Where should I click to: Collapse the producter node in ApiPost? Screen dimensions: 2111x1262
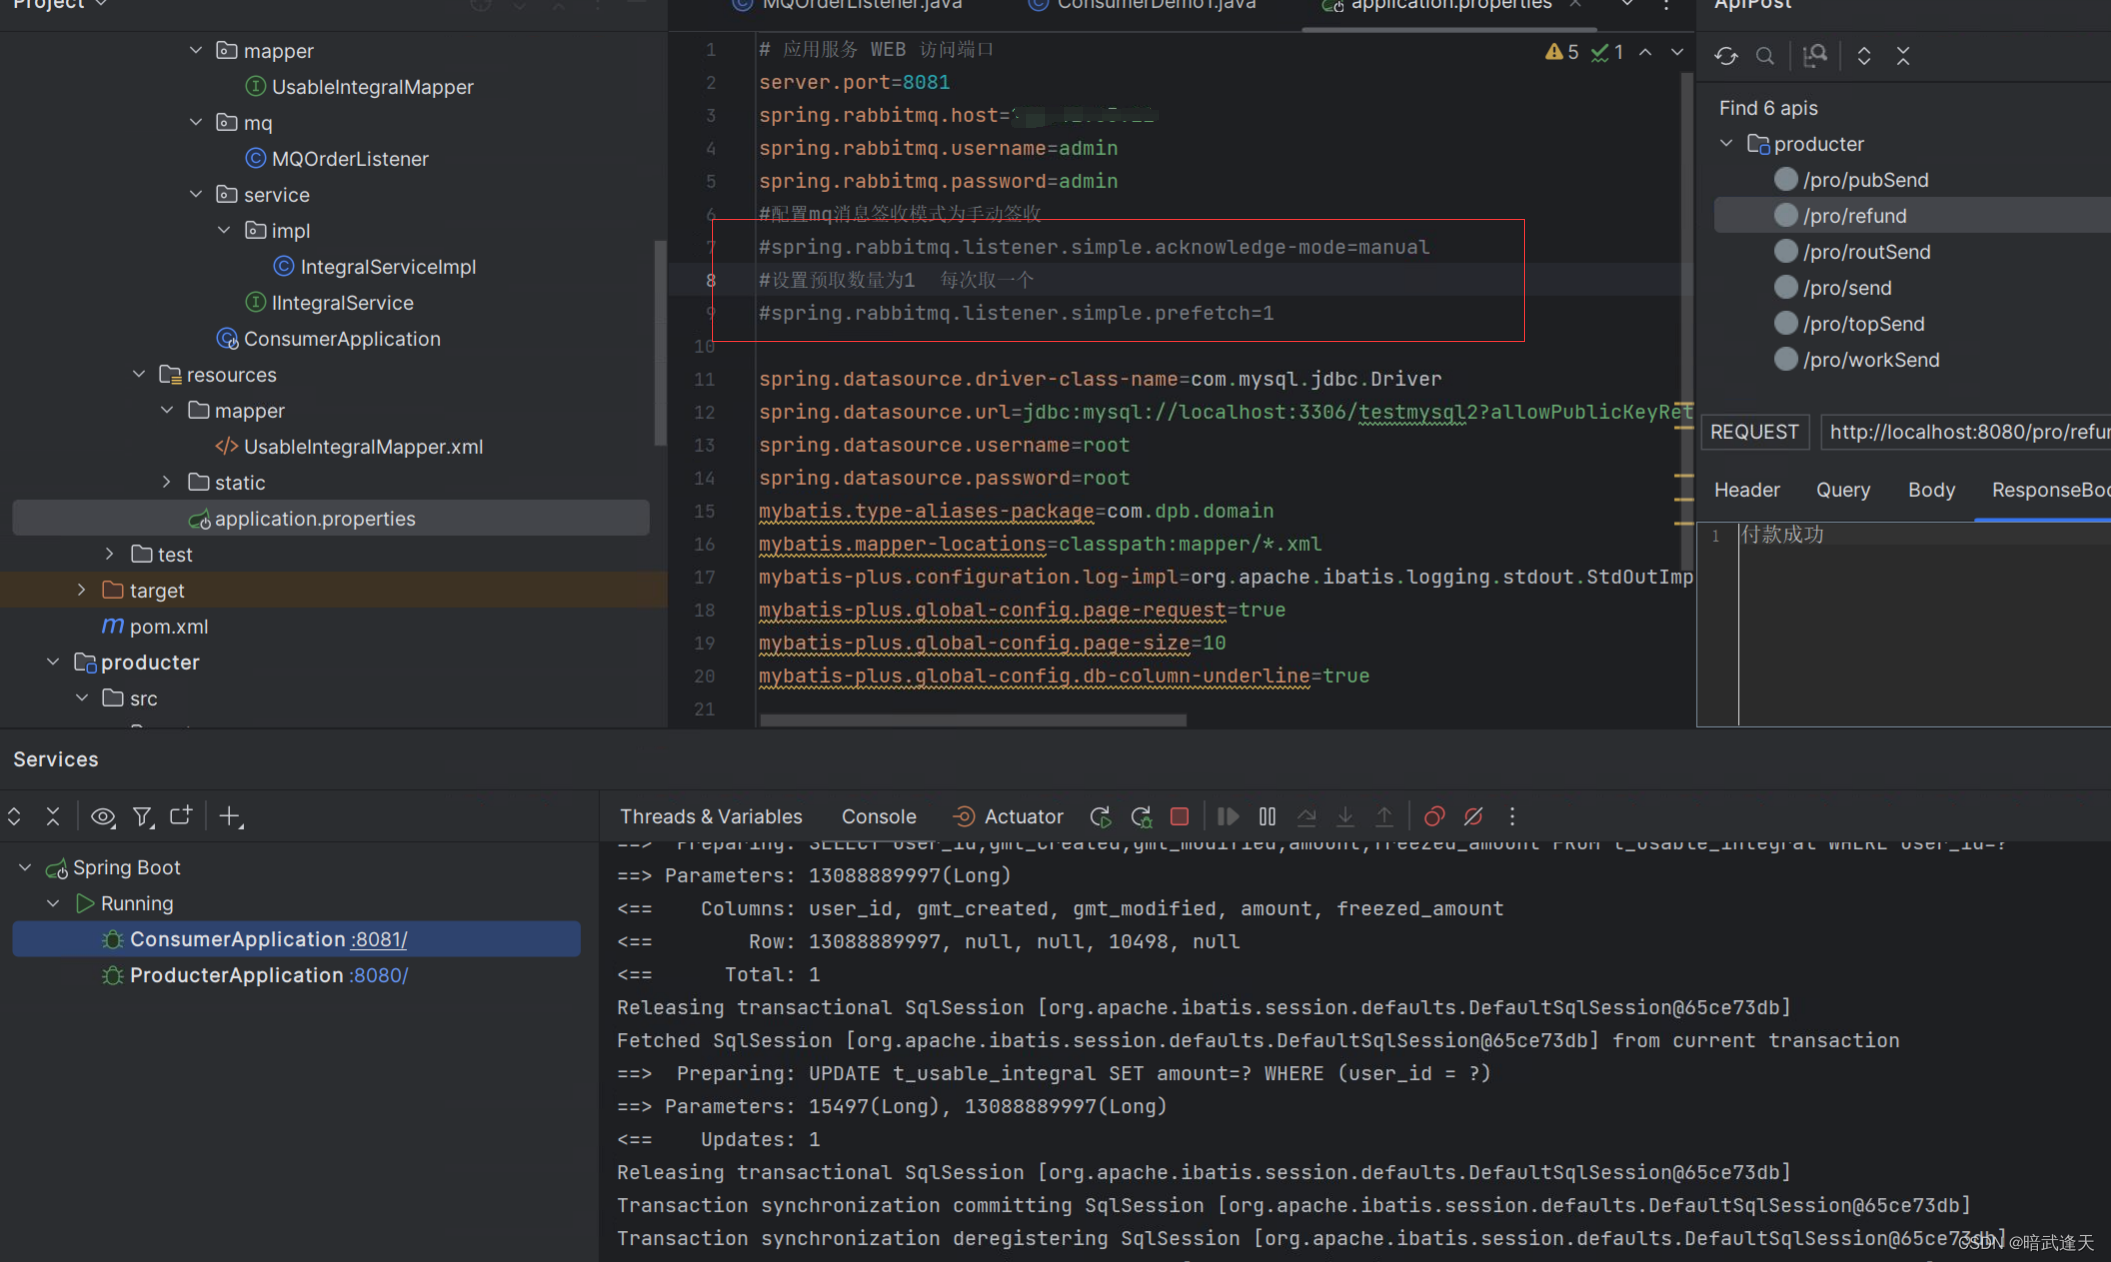1726,144
